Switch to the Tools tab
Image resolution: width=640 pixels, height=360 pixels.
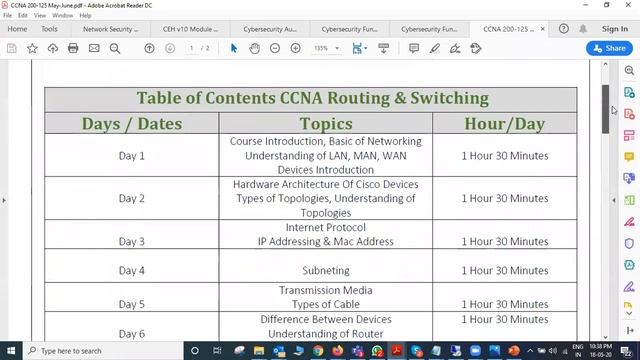(49, 29)
